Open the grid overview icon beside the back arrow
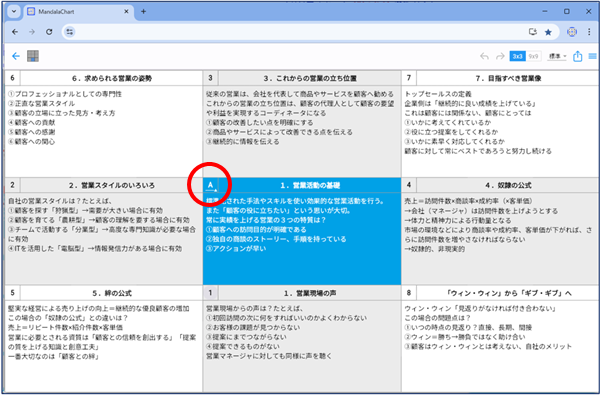The image size is (600, 395). 33,56
